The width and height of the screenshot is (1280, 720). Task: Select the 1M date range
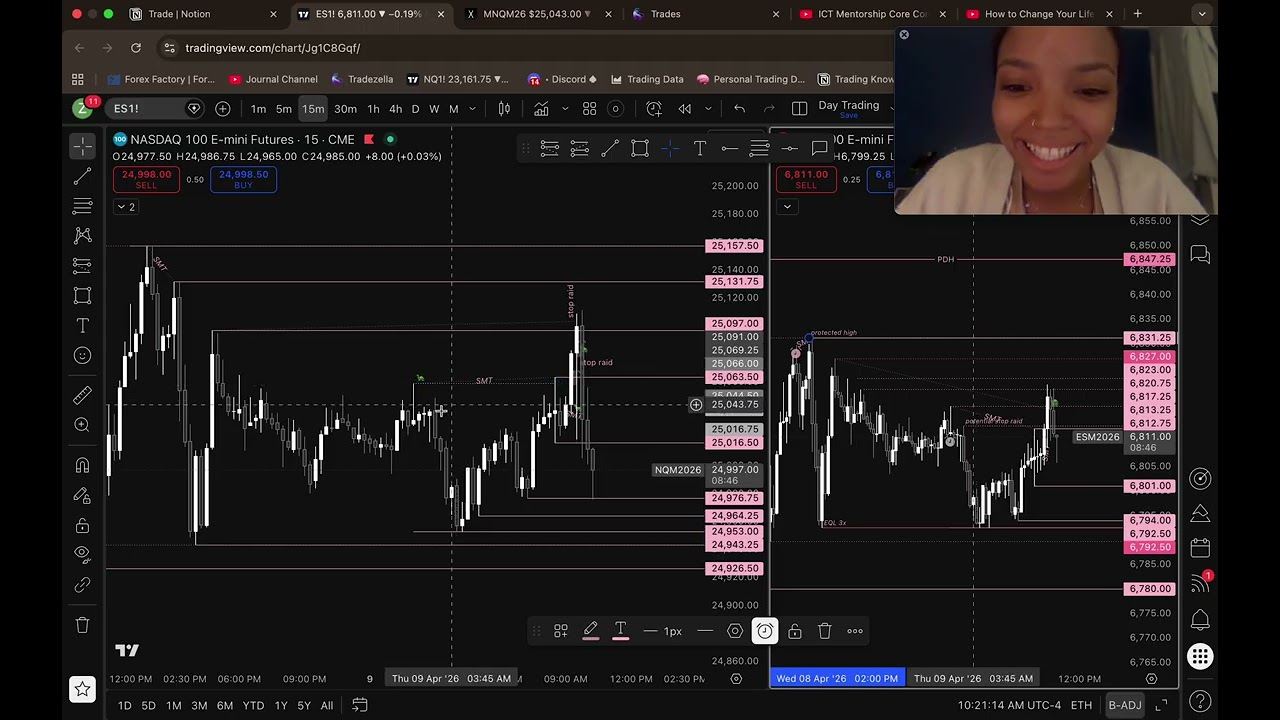[x=173, y=706]
